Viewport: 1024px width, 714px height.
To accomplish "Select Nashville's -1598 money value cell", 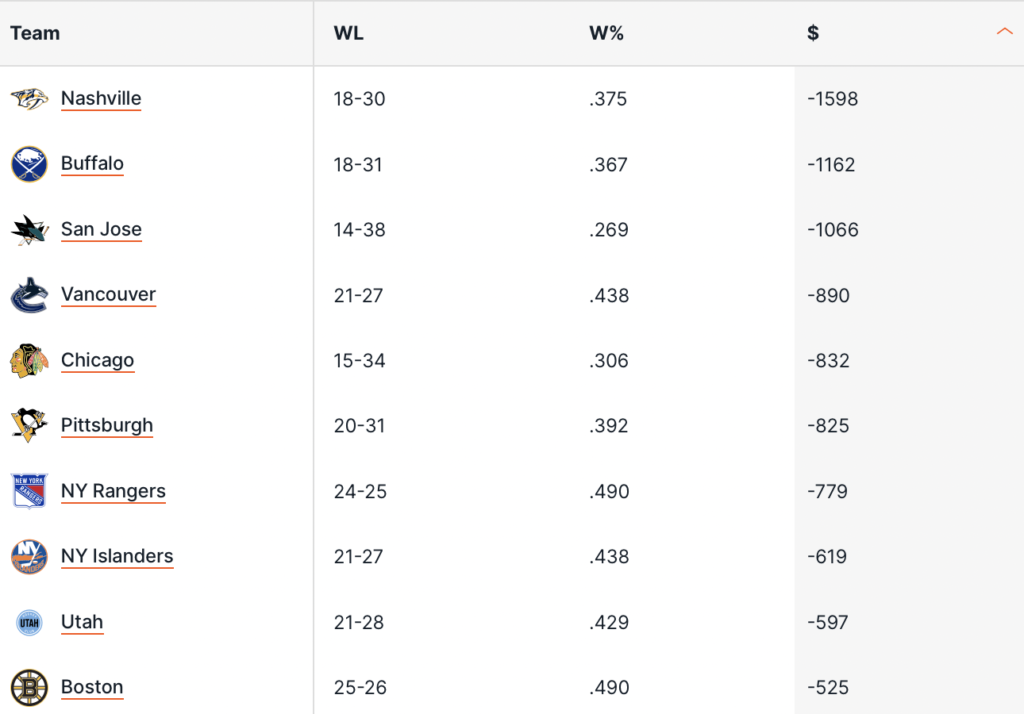I will coord(832,99).
